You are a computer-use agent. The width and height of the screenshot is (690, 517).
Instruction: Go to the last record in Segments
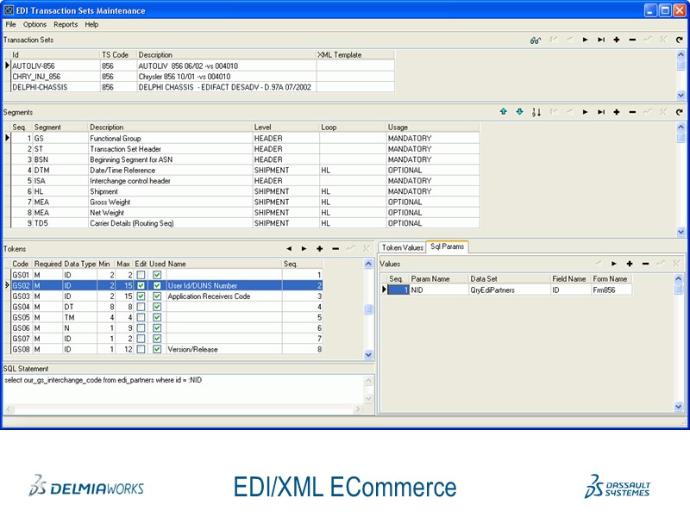click(601, 112)
